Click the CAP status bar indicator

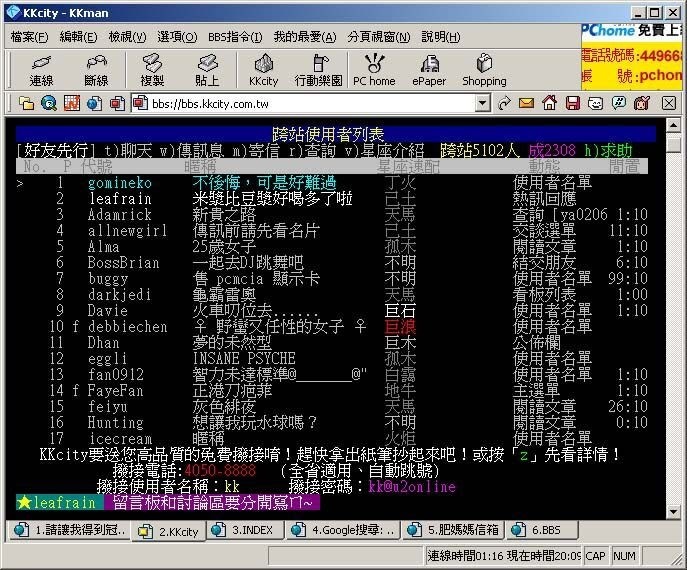[595, 556]
